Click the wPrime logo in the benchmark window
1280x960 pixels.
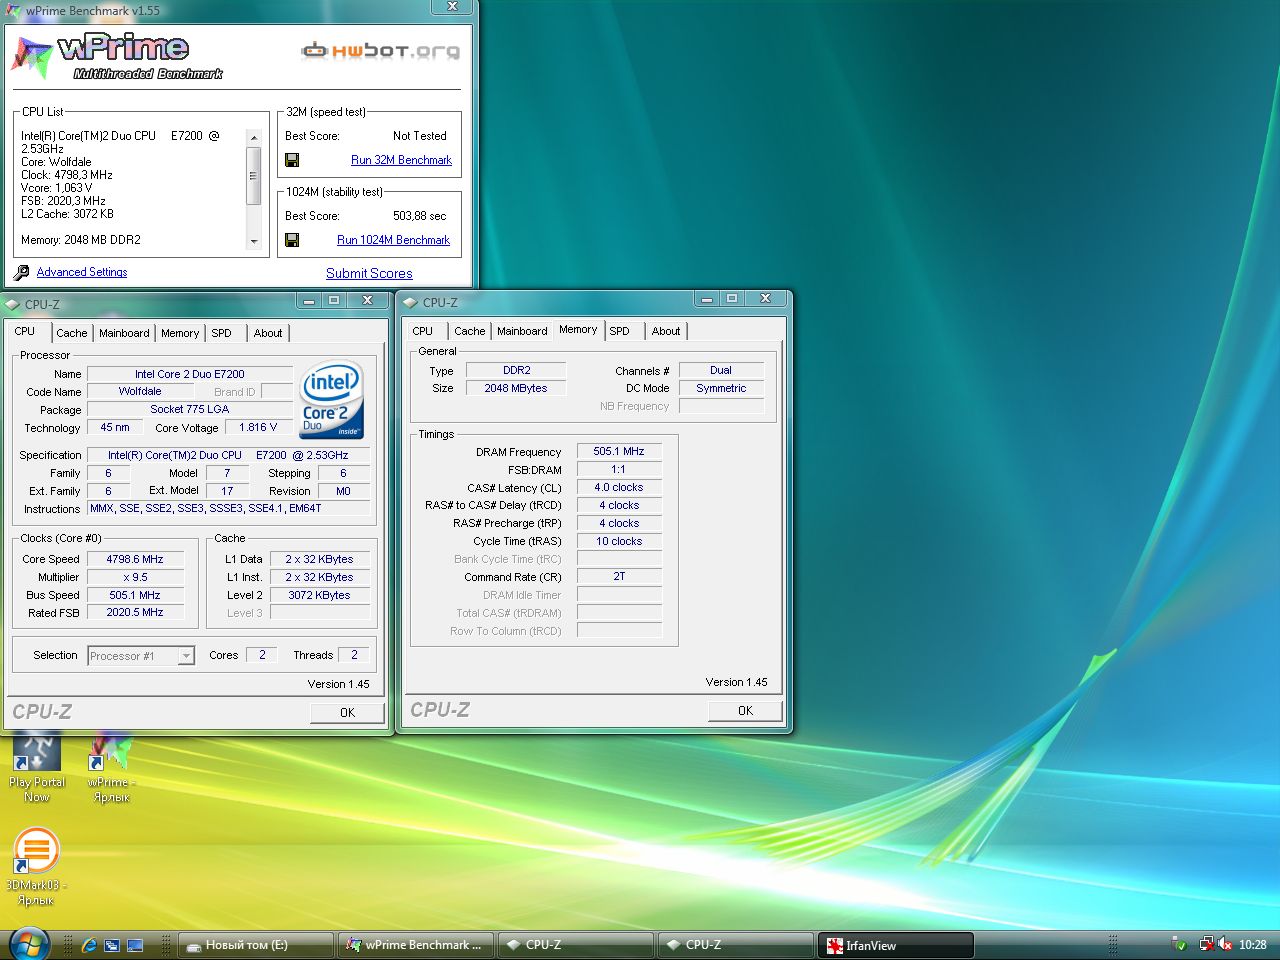coord(116,56)
